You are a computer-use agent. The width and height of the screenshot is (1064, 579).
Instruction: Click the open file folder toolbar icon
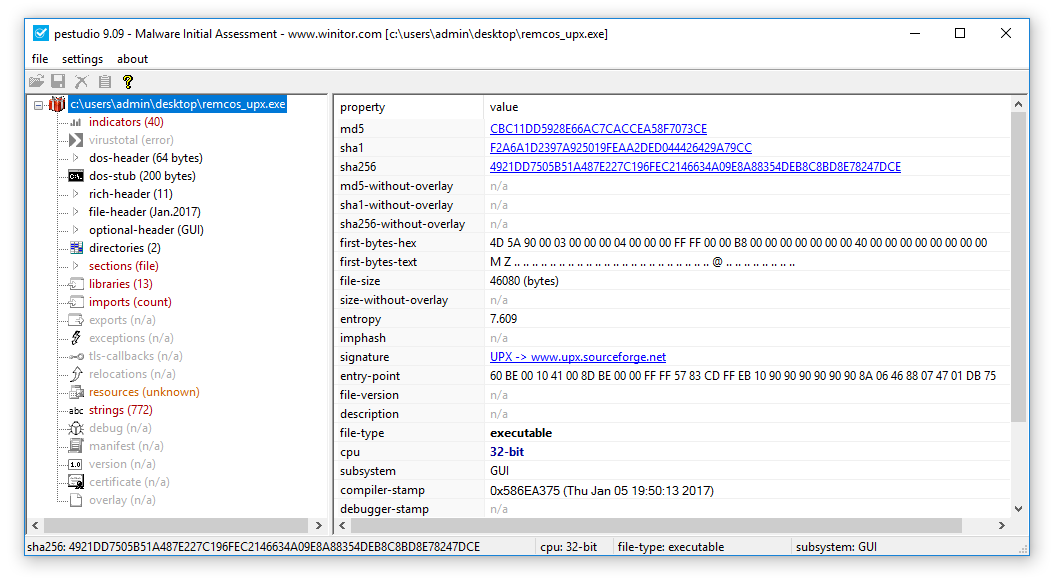tap(37, 82)
